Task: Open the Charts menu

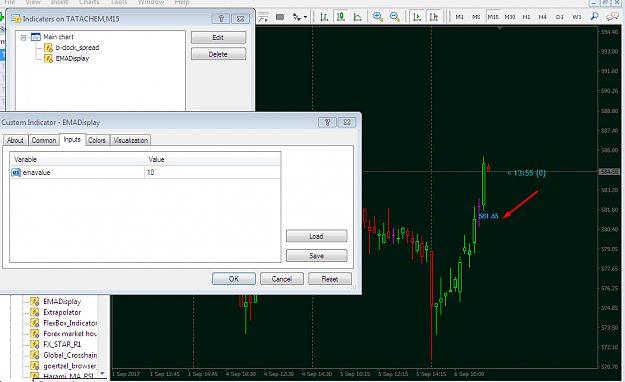Action: pyautogui.click(x=89, y=2)
